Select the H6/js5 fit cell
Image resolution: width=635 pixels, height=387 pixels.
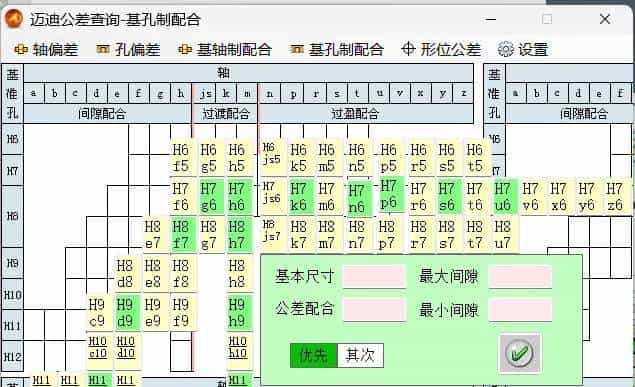point(272,158)
